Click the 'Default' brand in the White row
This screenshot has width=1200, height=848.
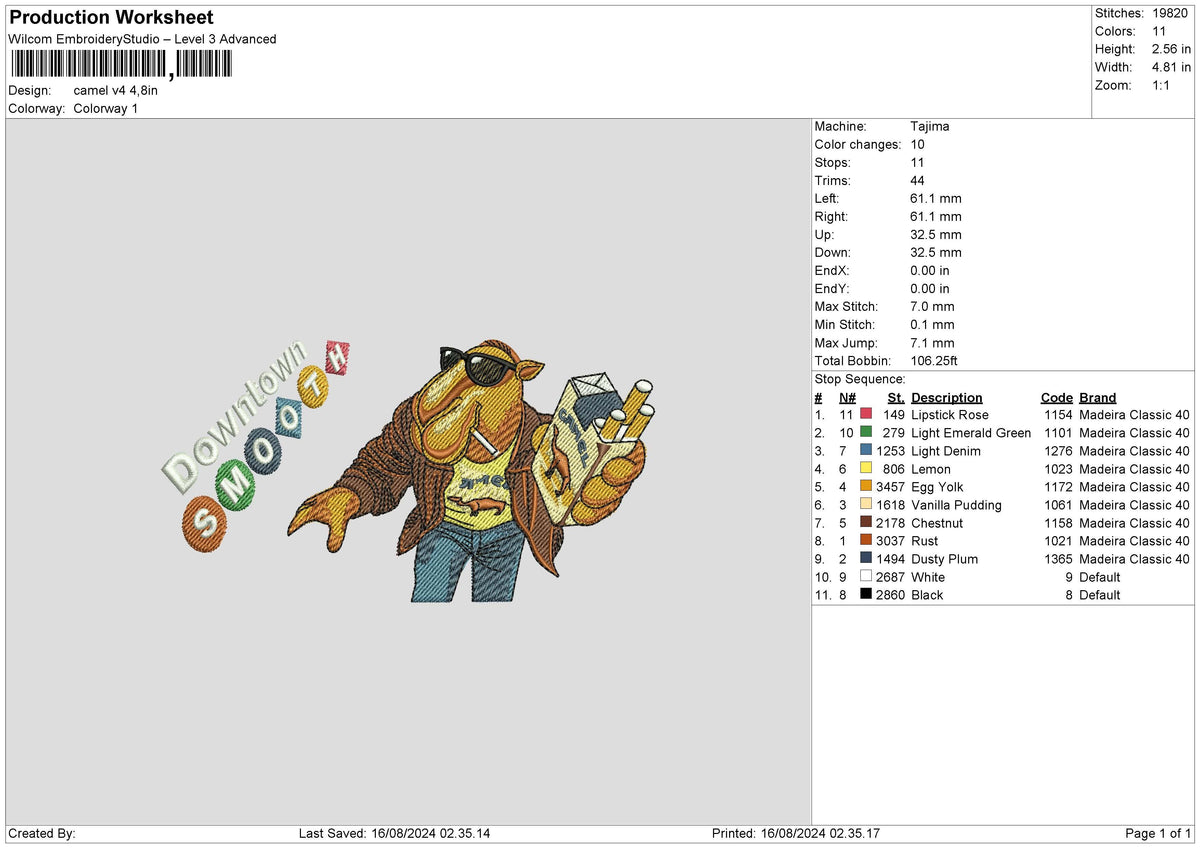pos(1100,577)
